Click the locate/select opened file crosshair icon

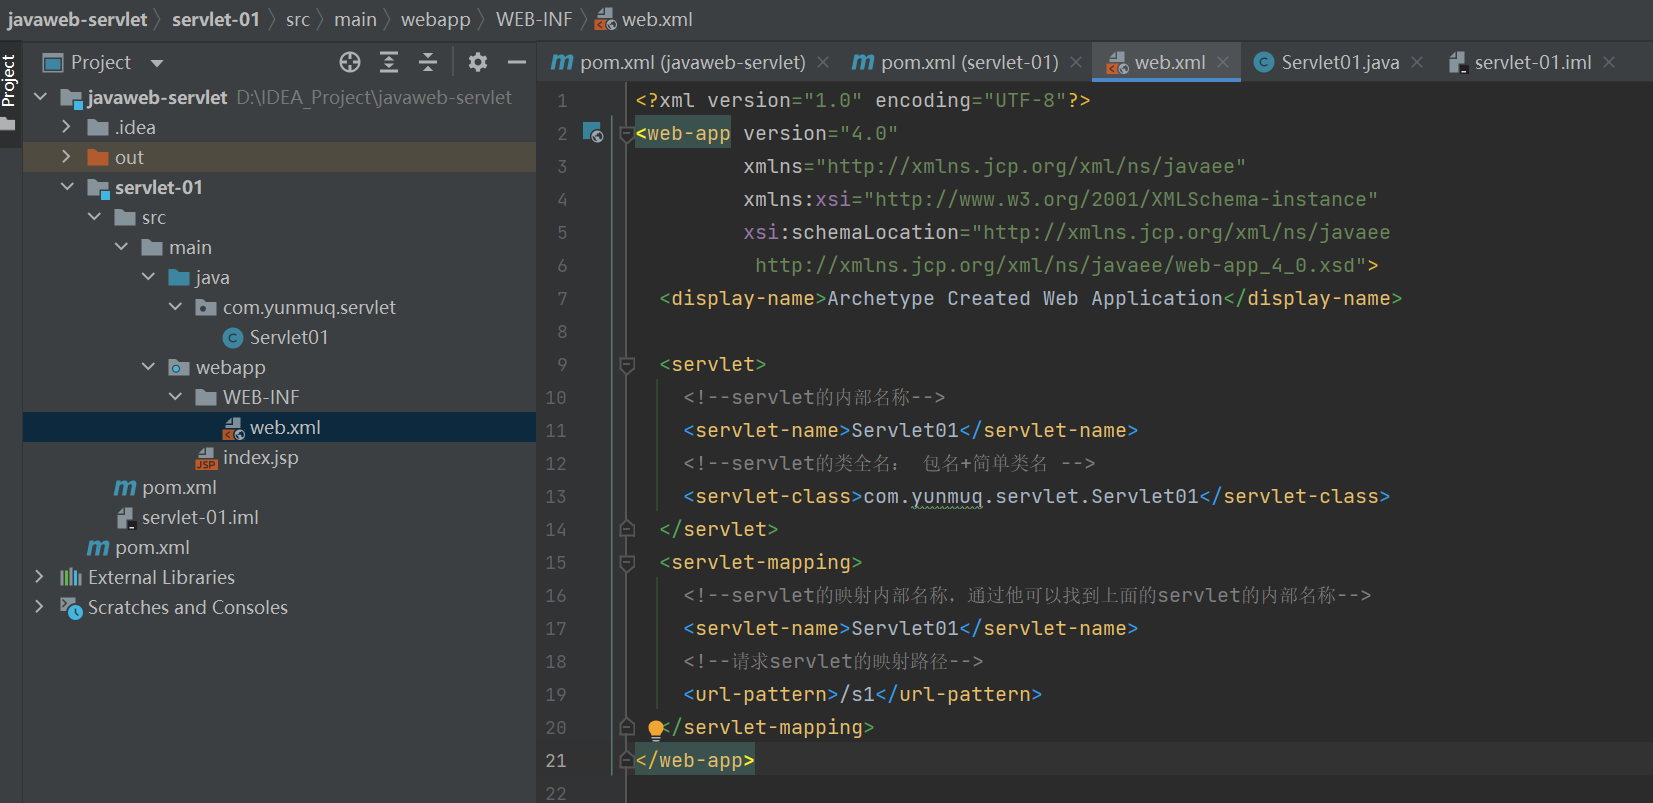pos(349,62)
